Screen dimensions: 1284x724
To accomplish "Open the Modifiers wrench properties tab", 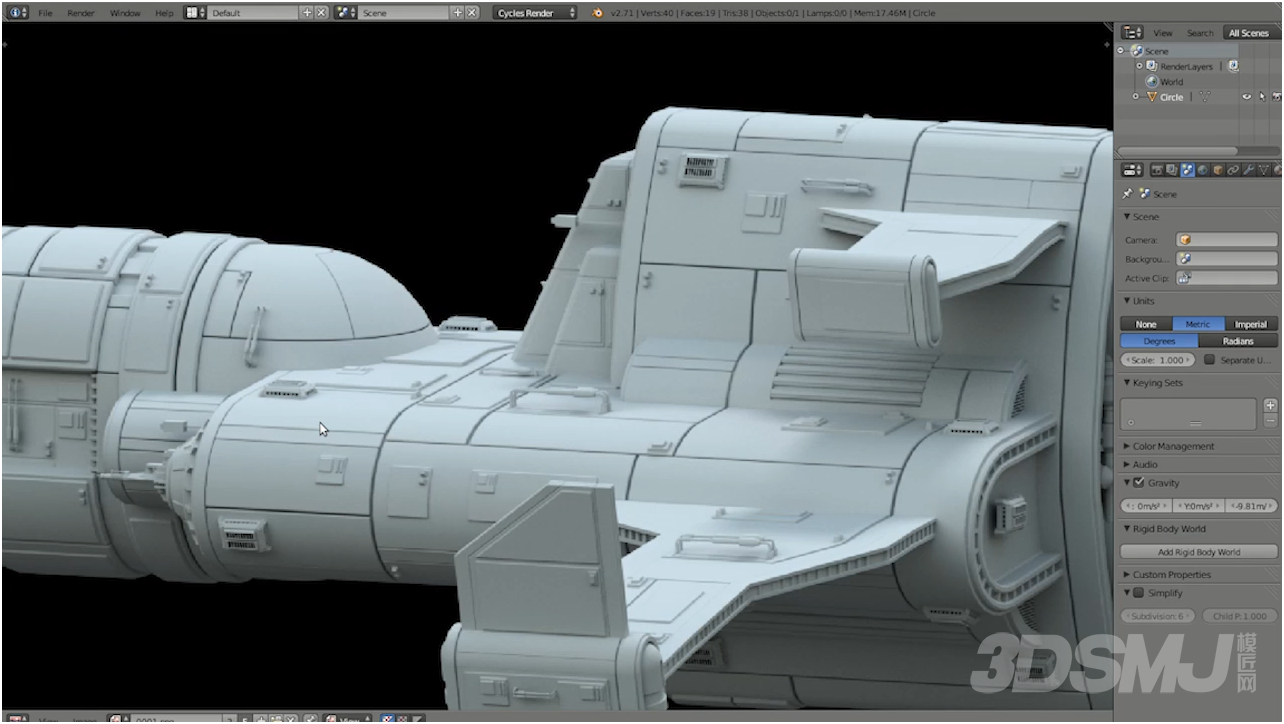I will [x=1248, y=170].
